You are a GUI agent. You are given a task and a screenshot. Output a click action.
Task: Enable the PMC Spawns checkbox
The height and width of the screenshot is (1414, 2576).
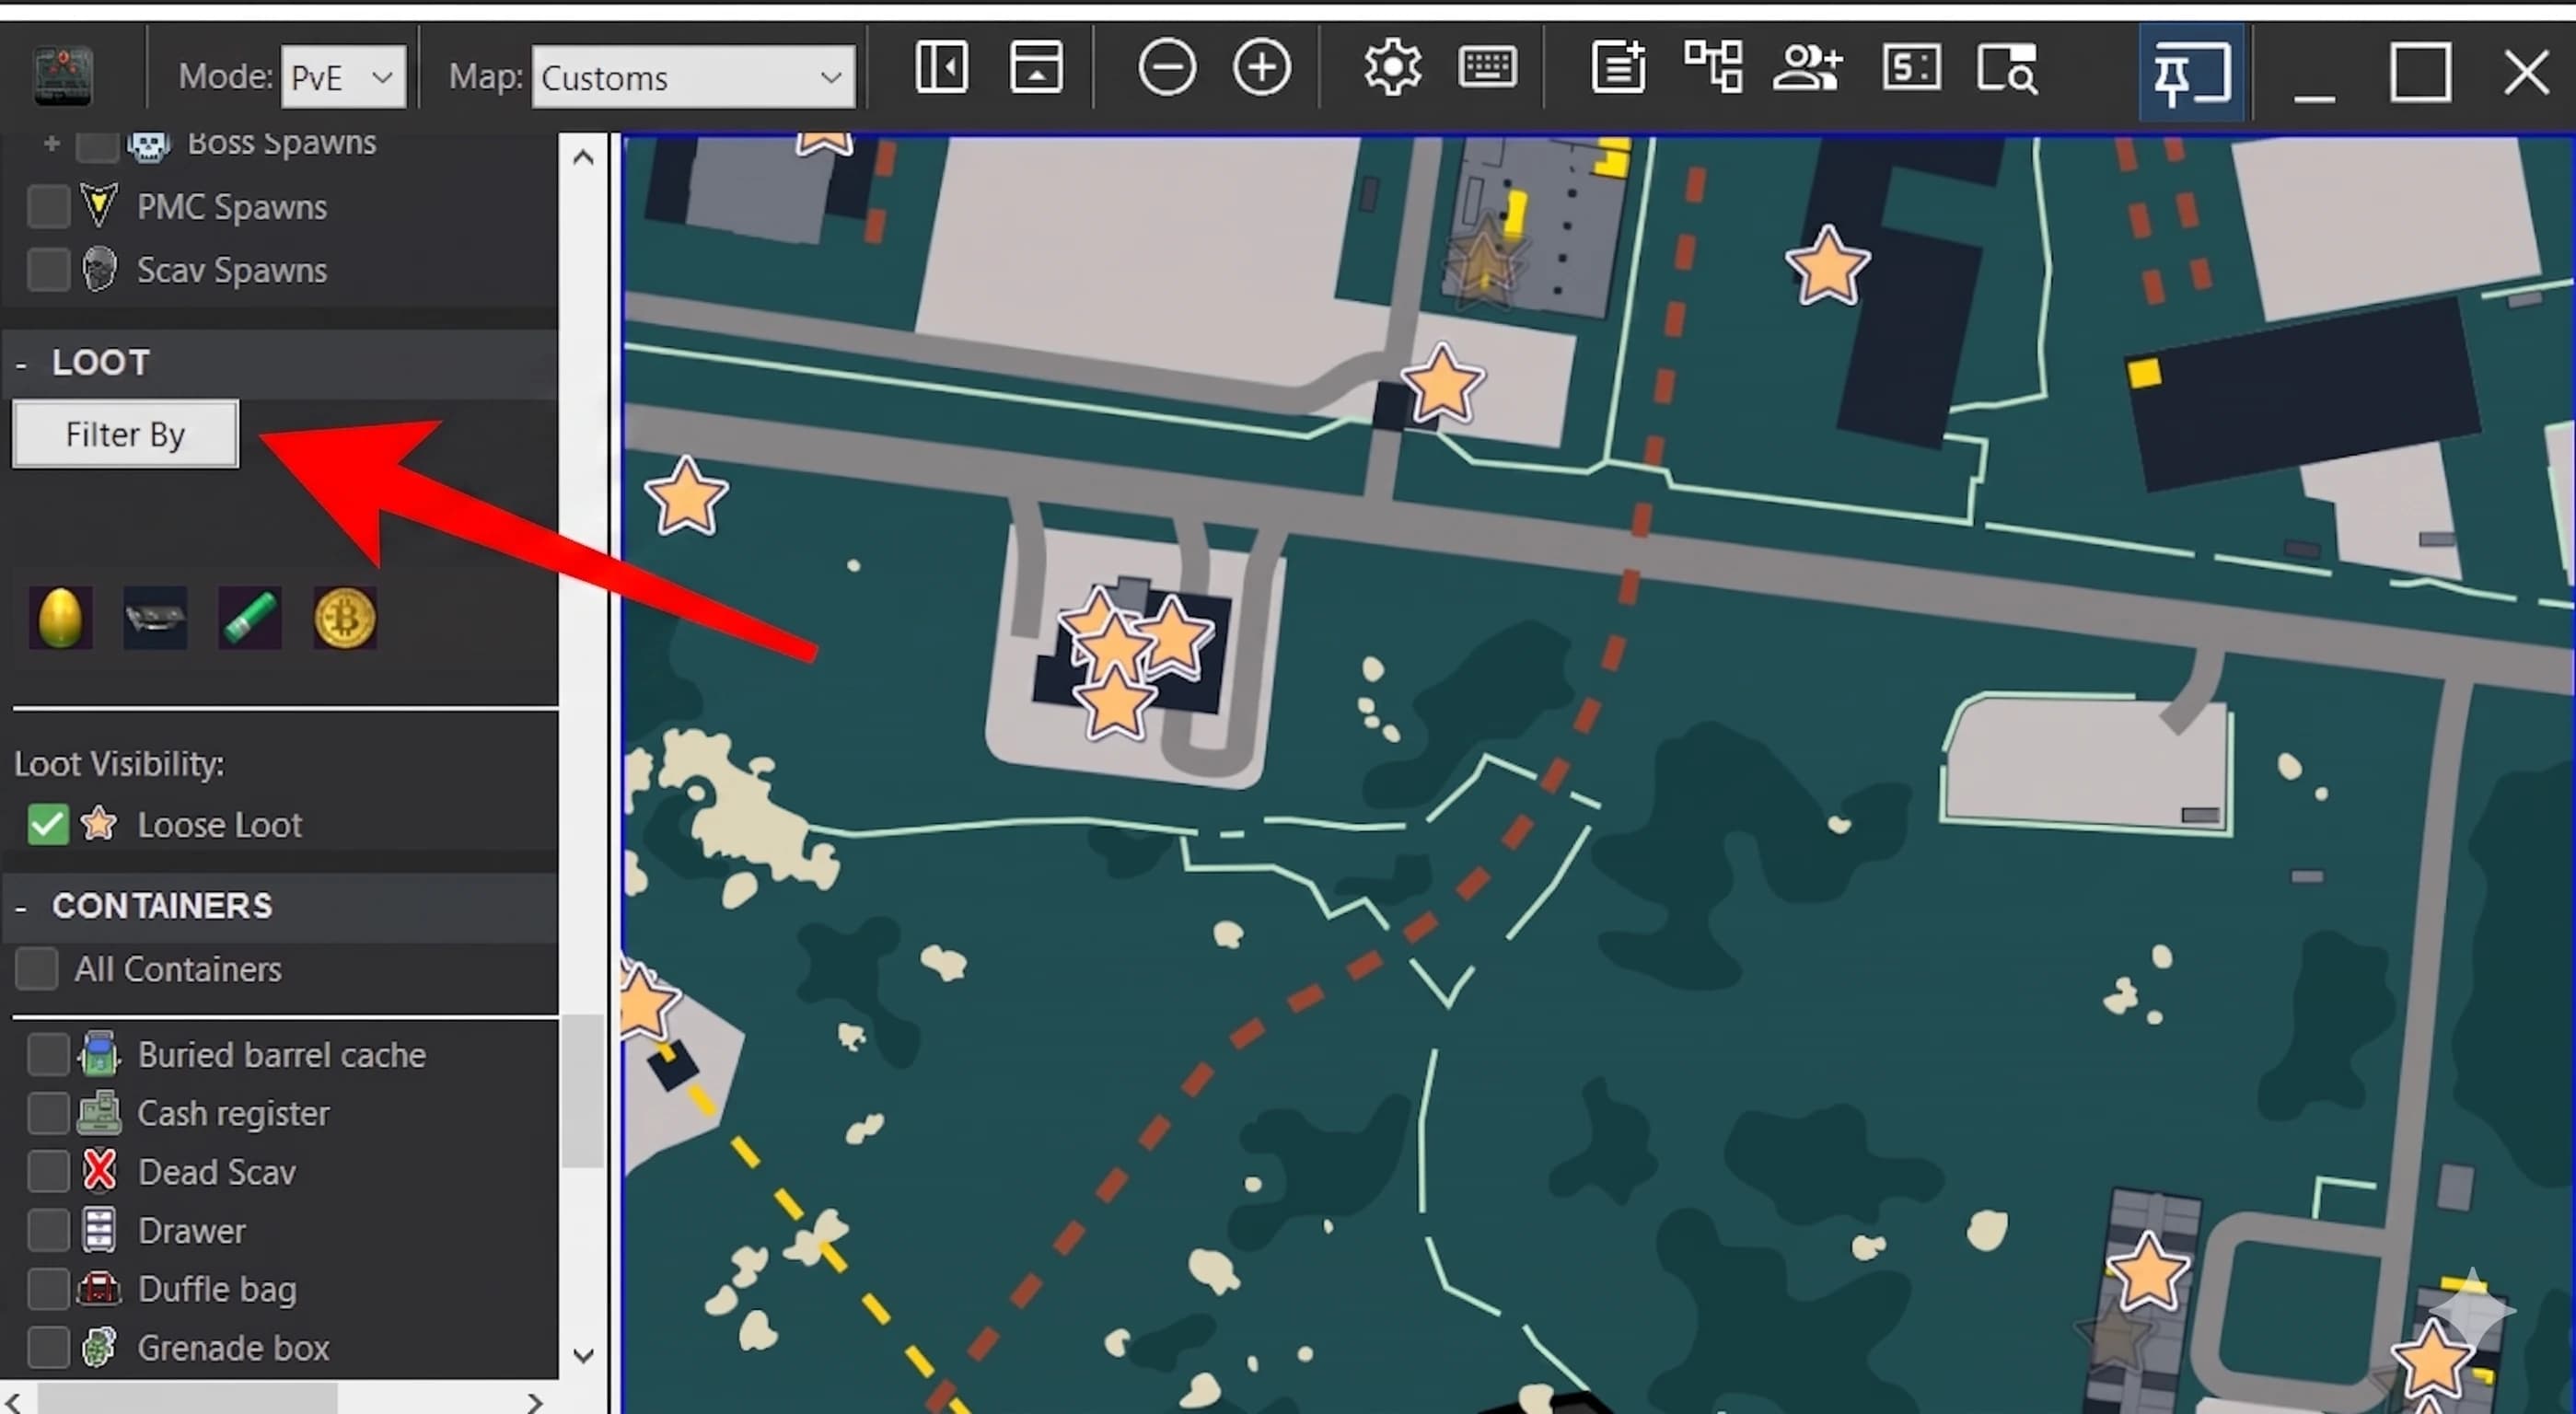48,207
